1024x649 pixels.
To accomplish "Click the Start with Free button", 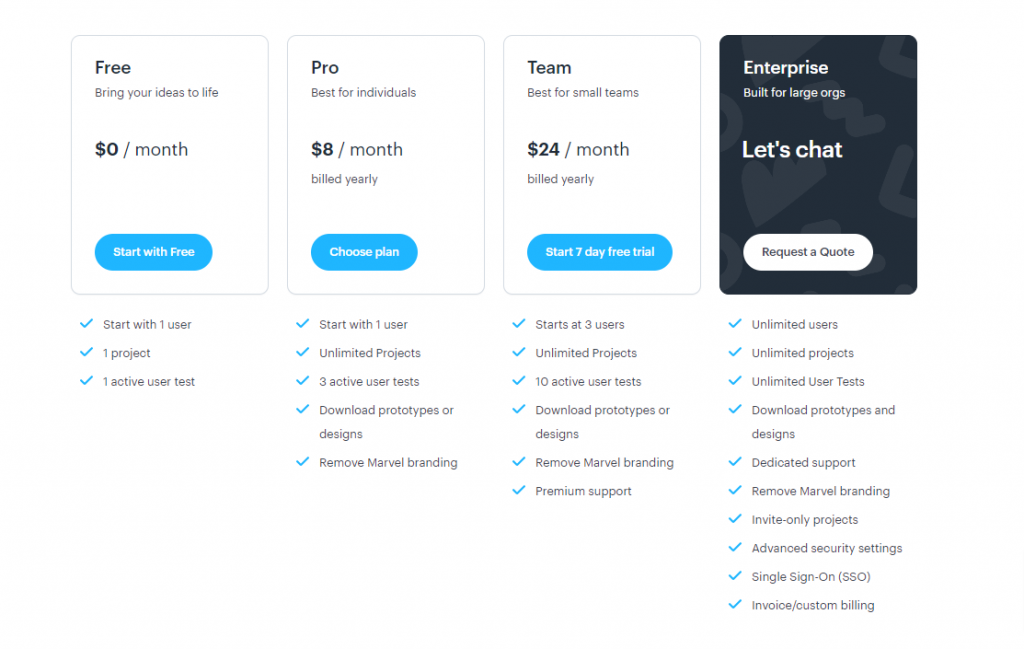I will 153,252.
